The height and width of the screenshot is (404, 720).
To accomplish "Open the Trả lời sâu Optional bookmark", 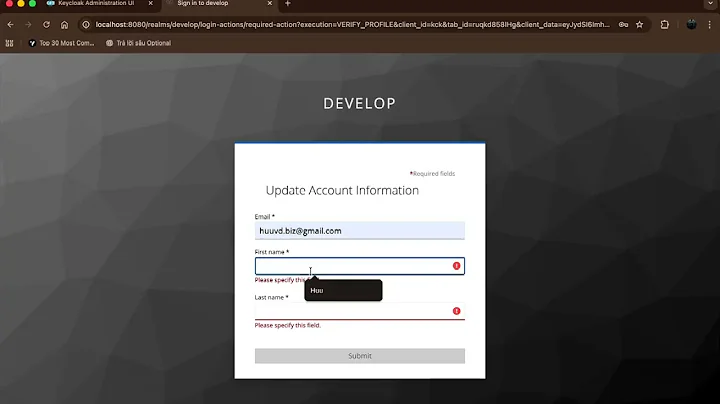I will 138,43.
